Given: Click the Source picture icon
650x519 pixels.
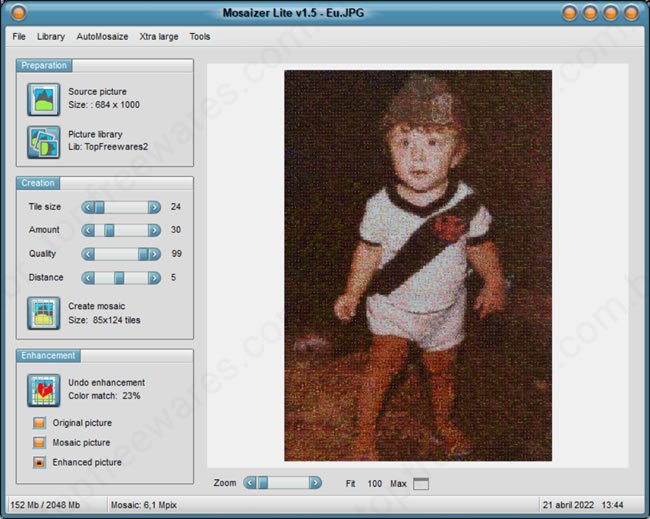Looking at the screenshot, I should coord(45,99).
